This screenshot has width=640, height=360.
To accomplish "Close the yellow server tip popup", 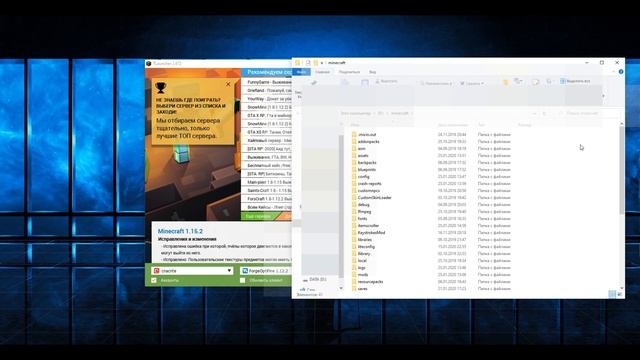I will click(x=228, y=84).
